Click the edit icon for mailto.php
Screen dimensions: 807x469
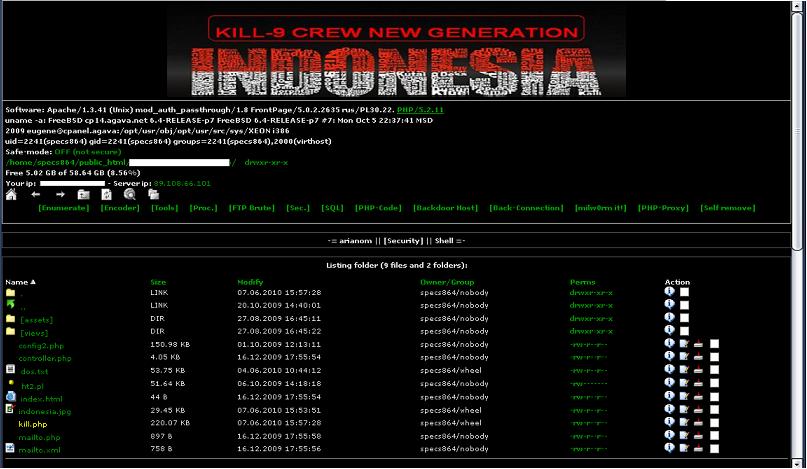pos(684,436)
